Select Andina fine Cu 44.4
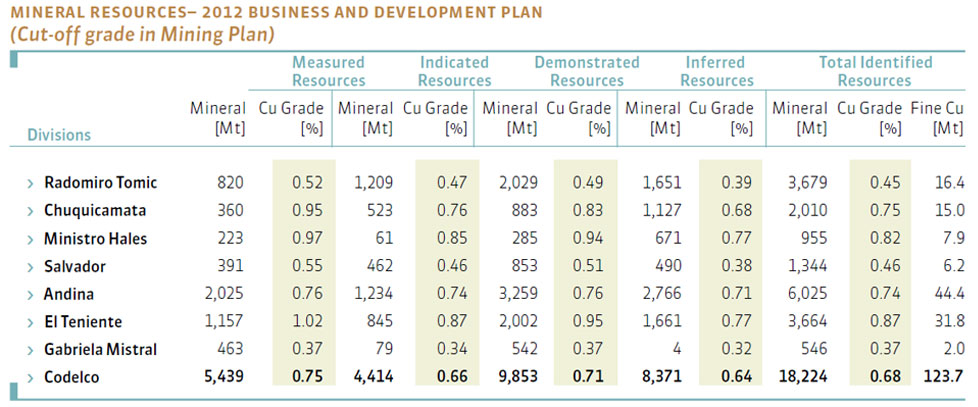Image resolution: width=978 pixels, height=407 pixels. coord(949,294)
